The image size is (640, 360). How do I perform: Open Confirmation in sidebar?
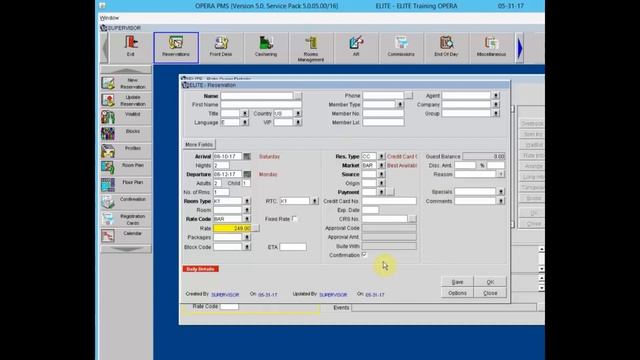pyautogui.click(x=126, y=202)
